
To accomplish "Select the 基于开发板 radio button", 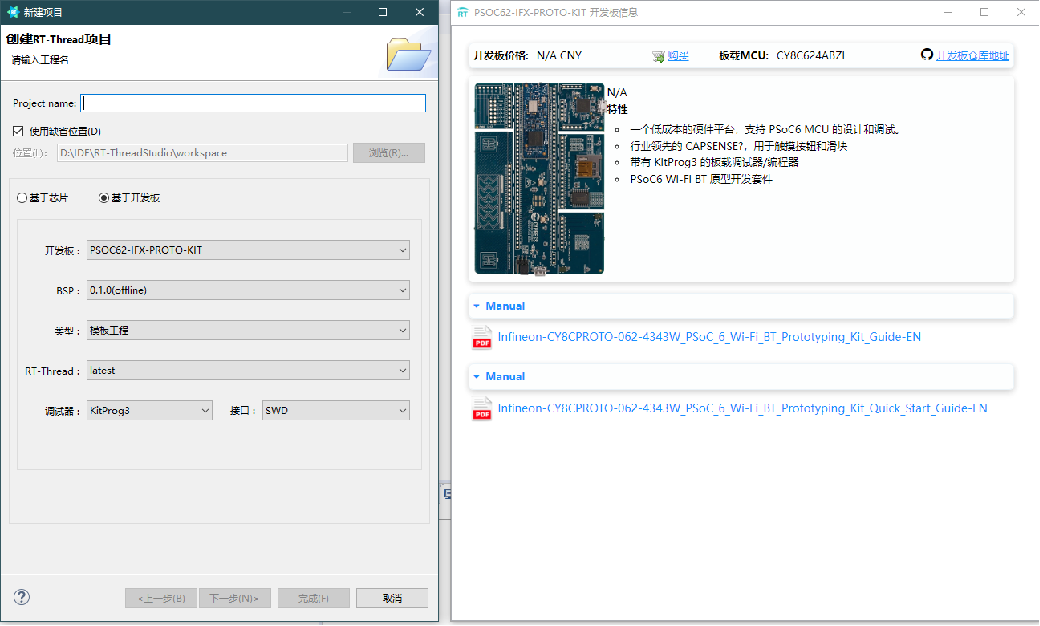I will 104,198.
